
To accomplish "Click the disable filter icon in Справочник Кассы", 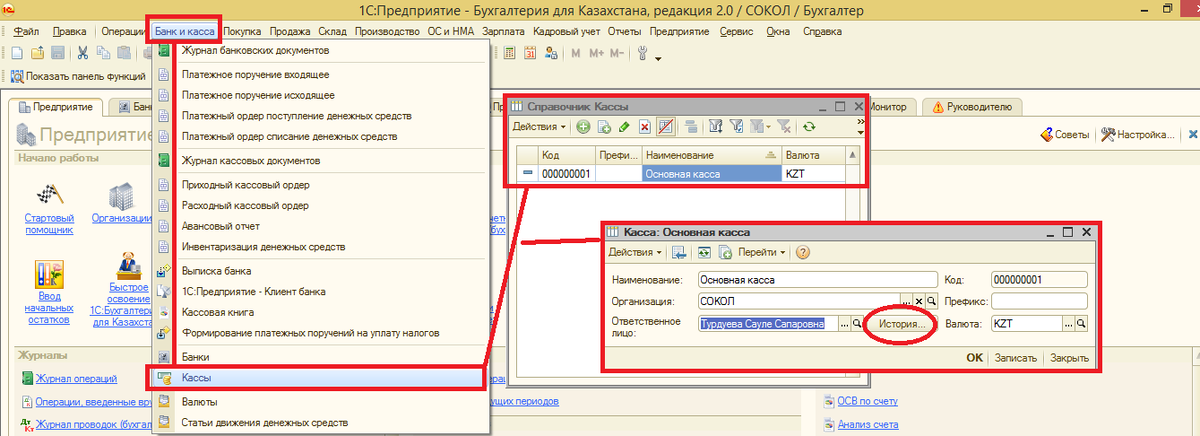I will (x=784, y=127).
